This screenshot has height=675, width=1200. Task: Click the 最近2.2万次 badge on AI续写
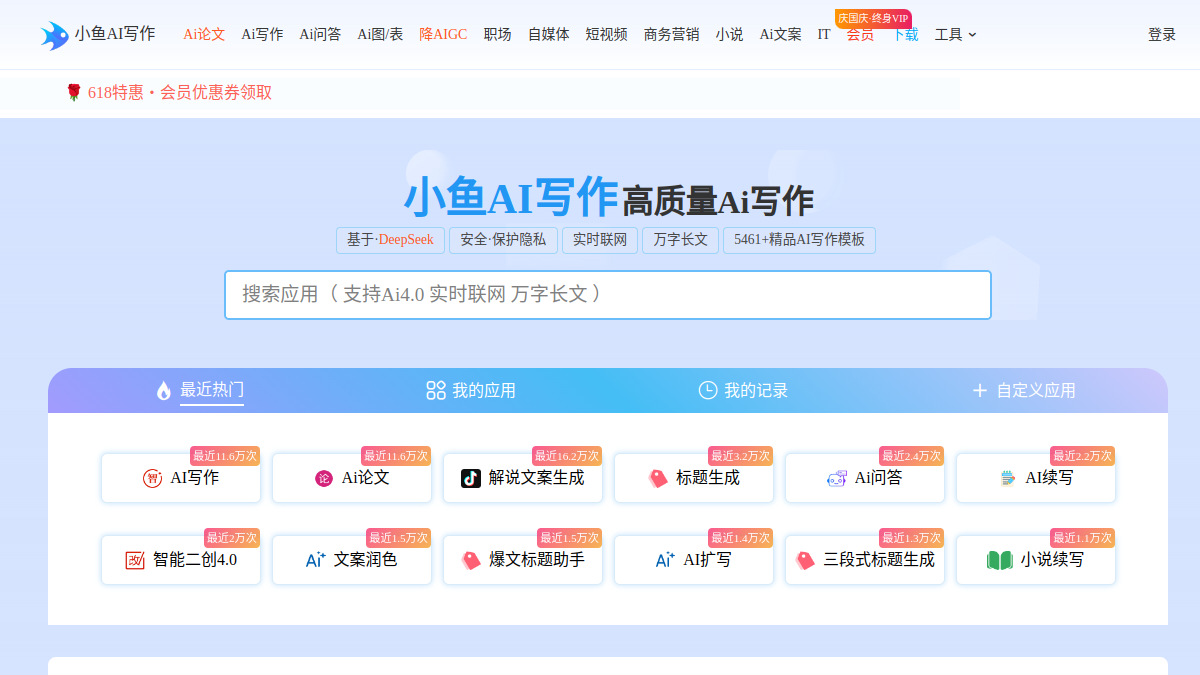click(1083, 456)
